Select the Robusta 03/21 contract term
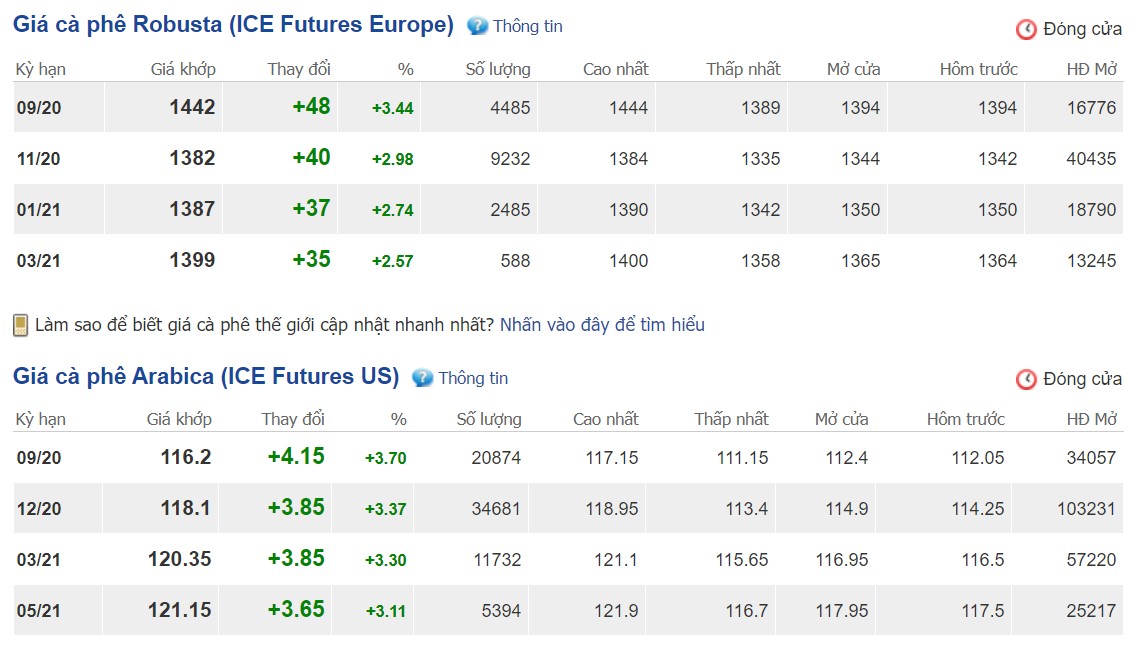 click(39, 261)
